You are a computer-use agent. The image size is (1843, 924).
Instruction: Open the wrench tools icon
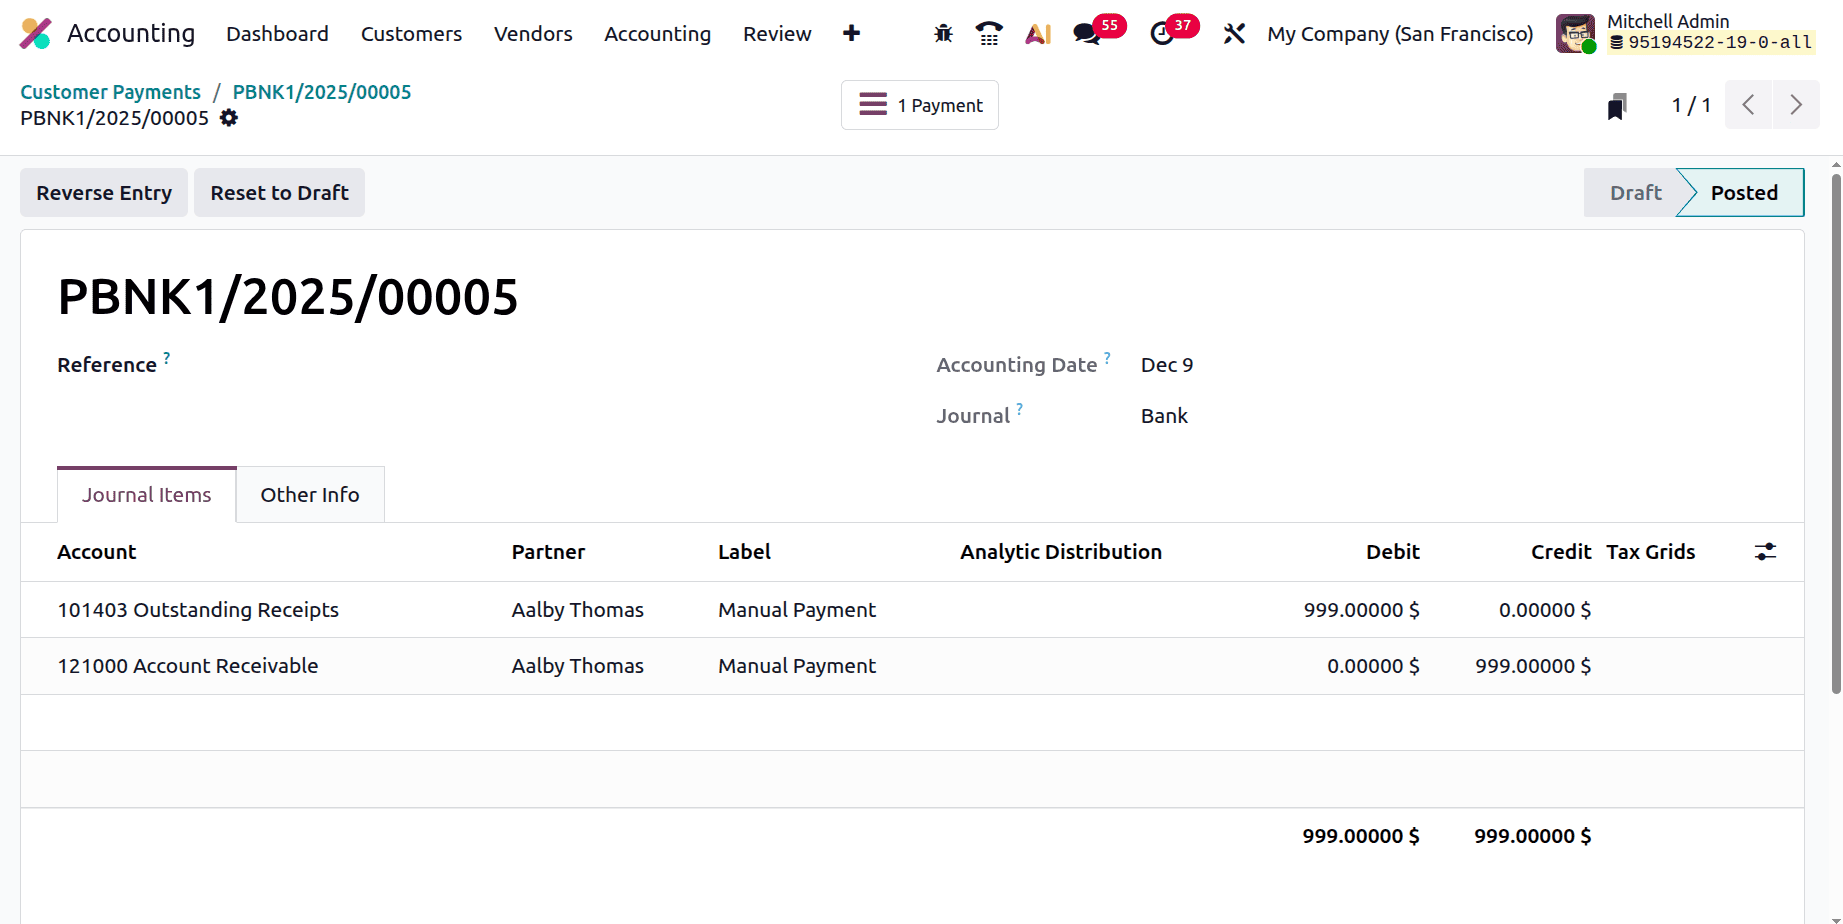coord(1234,34)
